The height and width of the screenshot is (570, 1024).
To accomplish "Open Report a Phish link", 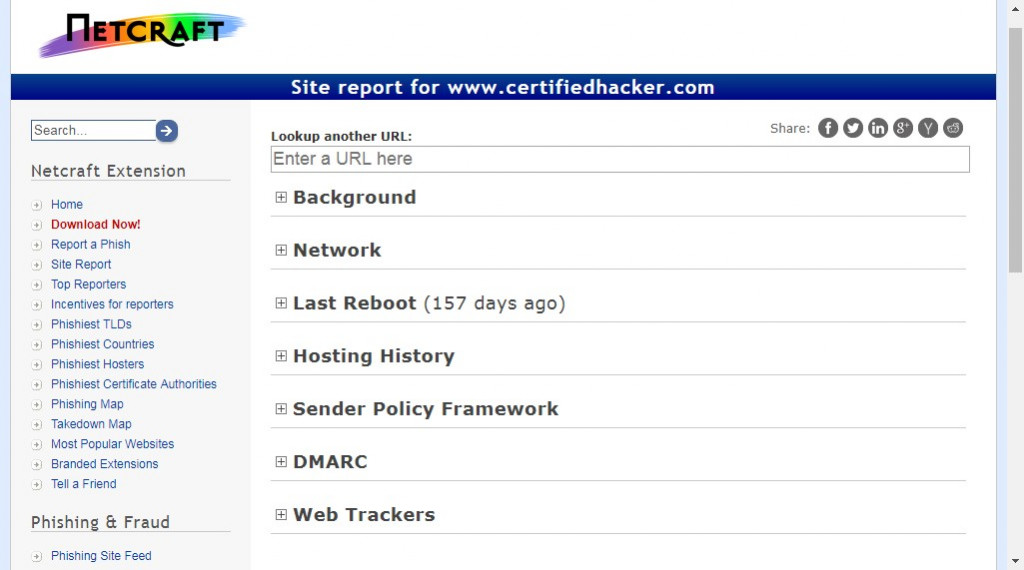I will [91, 244].
